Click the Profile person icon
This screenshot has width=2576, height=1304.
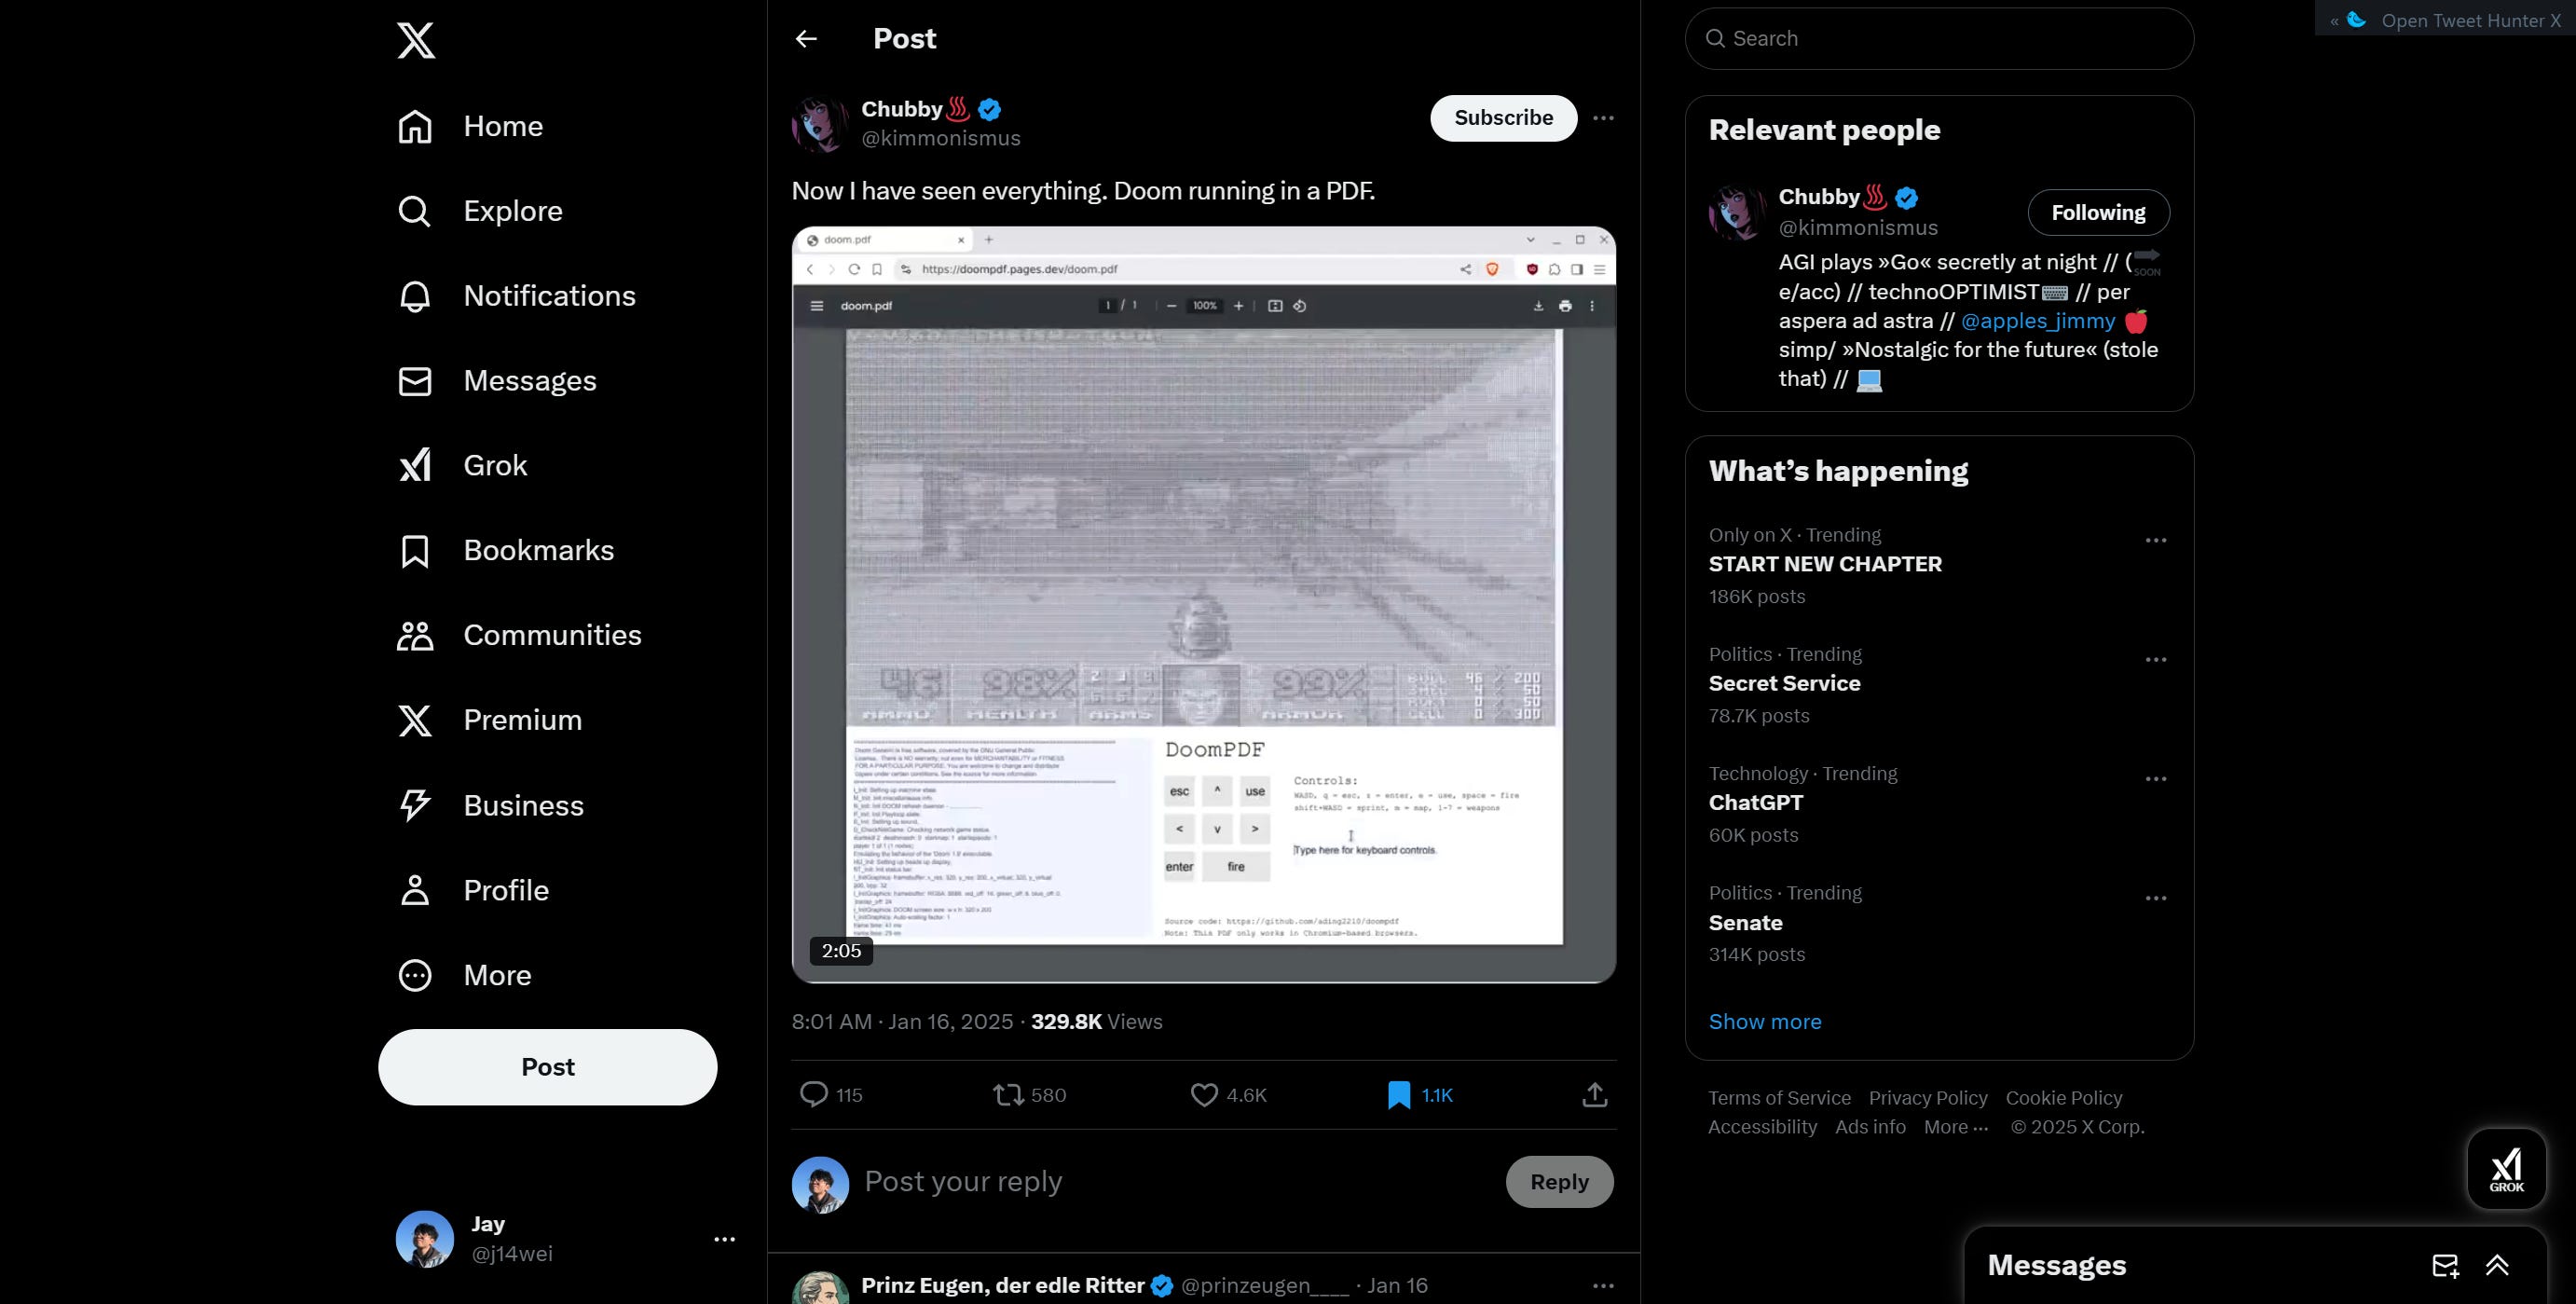pyautogui.click(x=415, y=891)
